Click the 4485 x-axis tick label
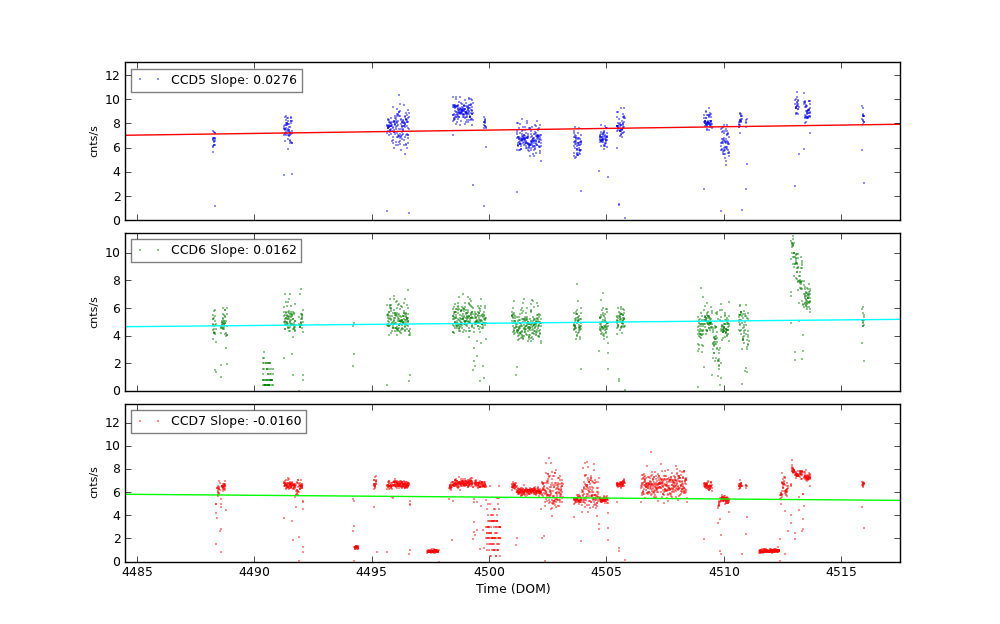Viewport: 1000px width, 624px height. pyautogui.click(x=137, y=572)
